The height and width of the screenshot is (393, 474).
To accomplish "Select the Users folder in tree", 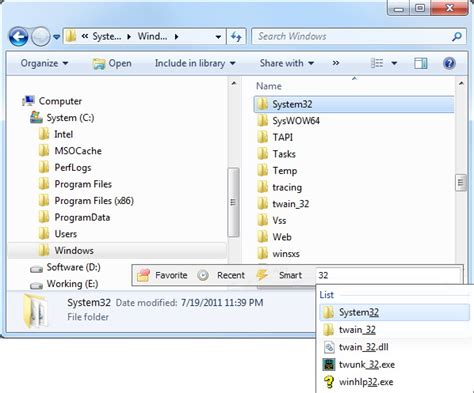I will point(58,234).
